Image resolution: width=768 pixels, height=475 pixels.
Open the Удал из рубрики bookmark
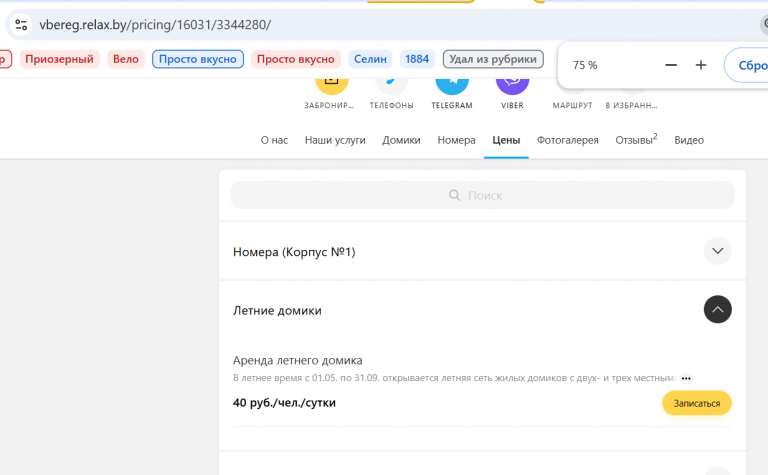coord(493,59)
